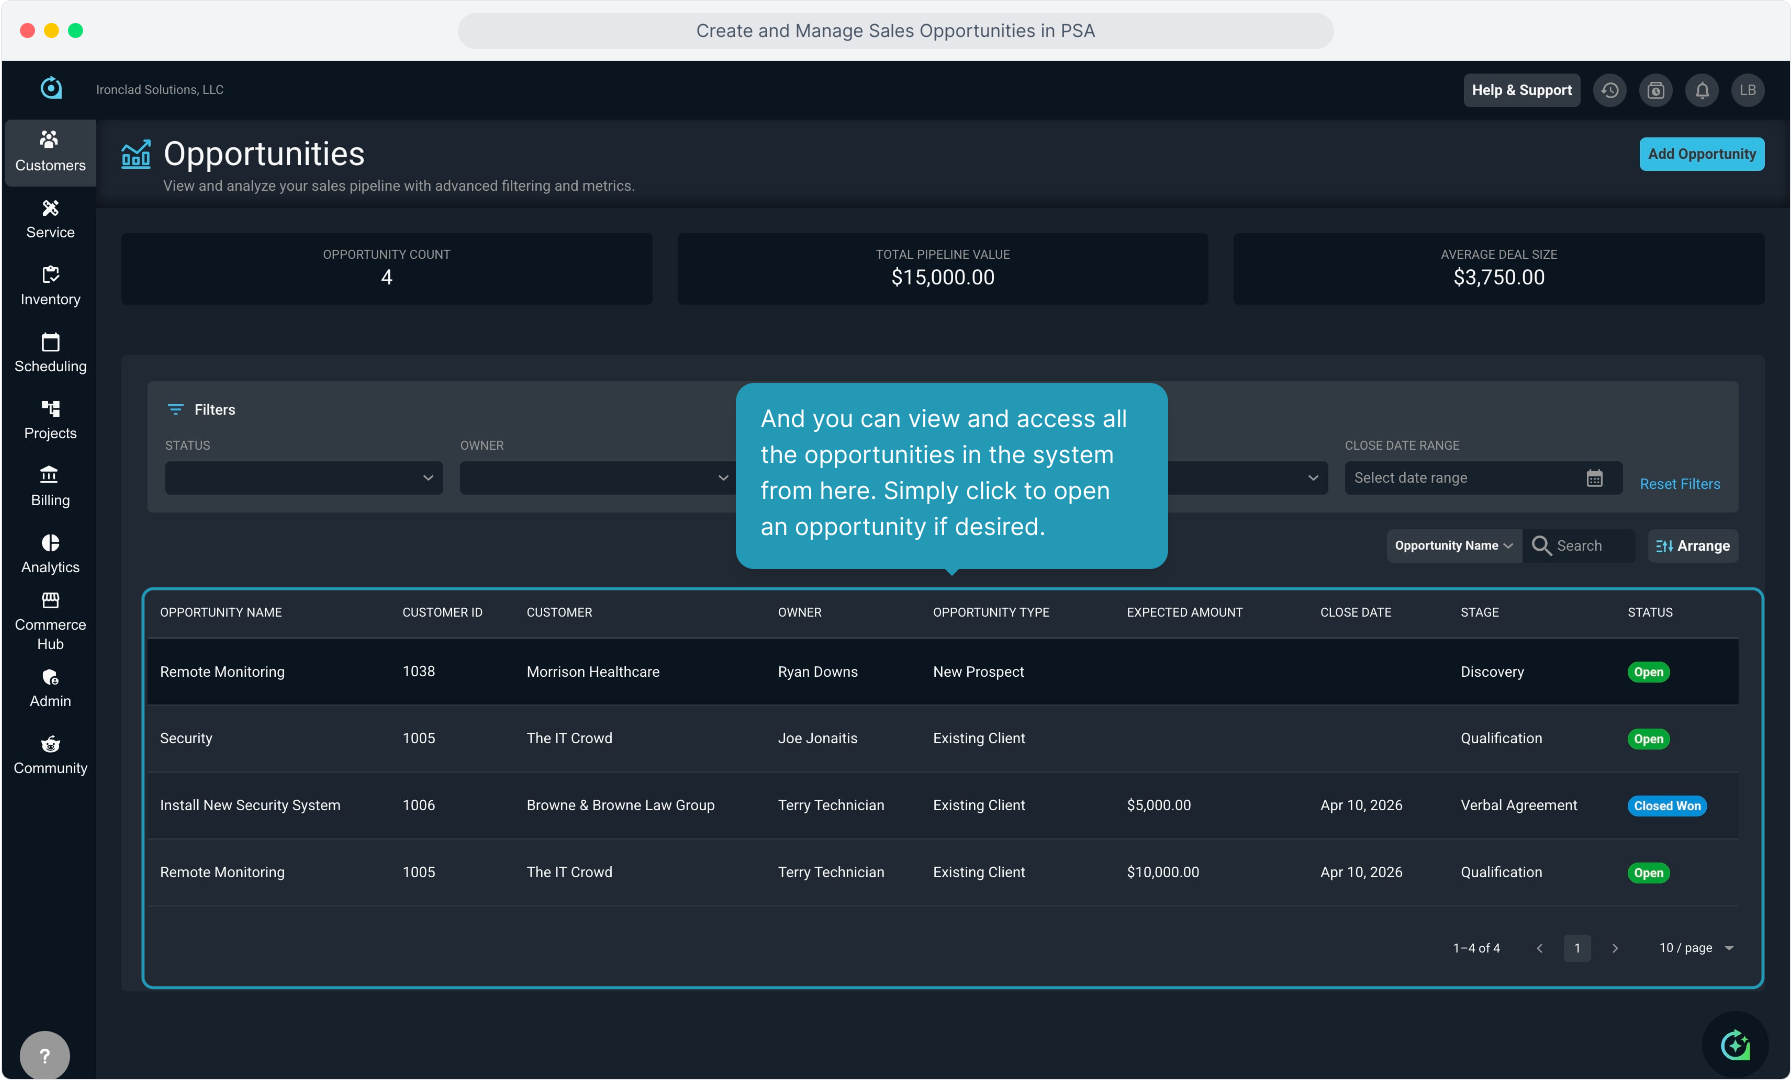Open the AI assistant sparkle icon
1792x1080 pixels.
coord(1735,1045)
